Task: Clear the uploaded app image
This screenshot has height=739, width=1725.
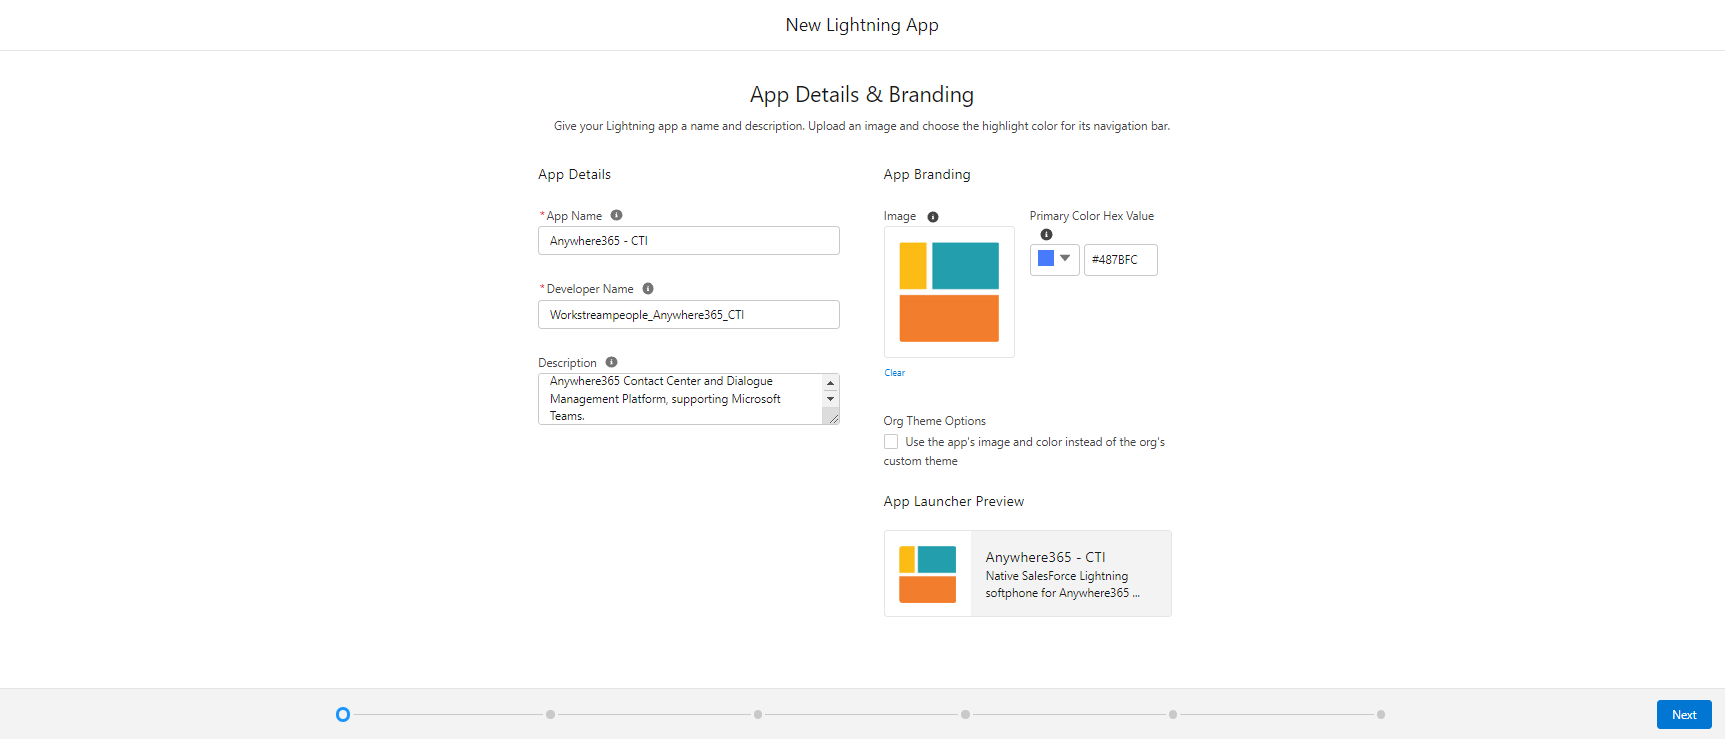Action: [894, 373]
